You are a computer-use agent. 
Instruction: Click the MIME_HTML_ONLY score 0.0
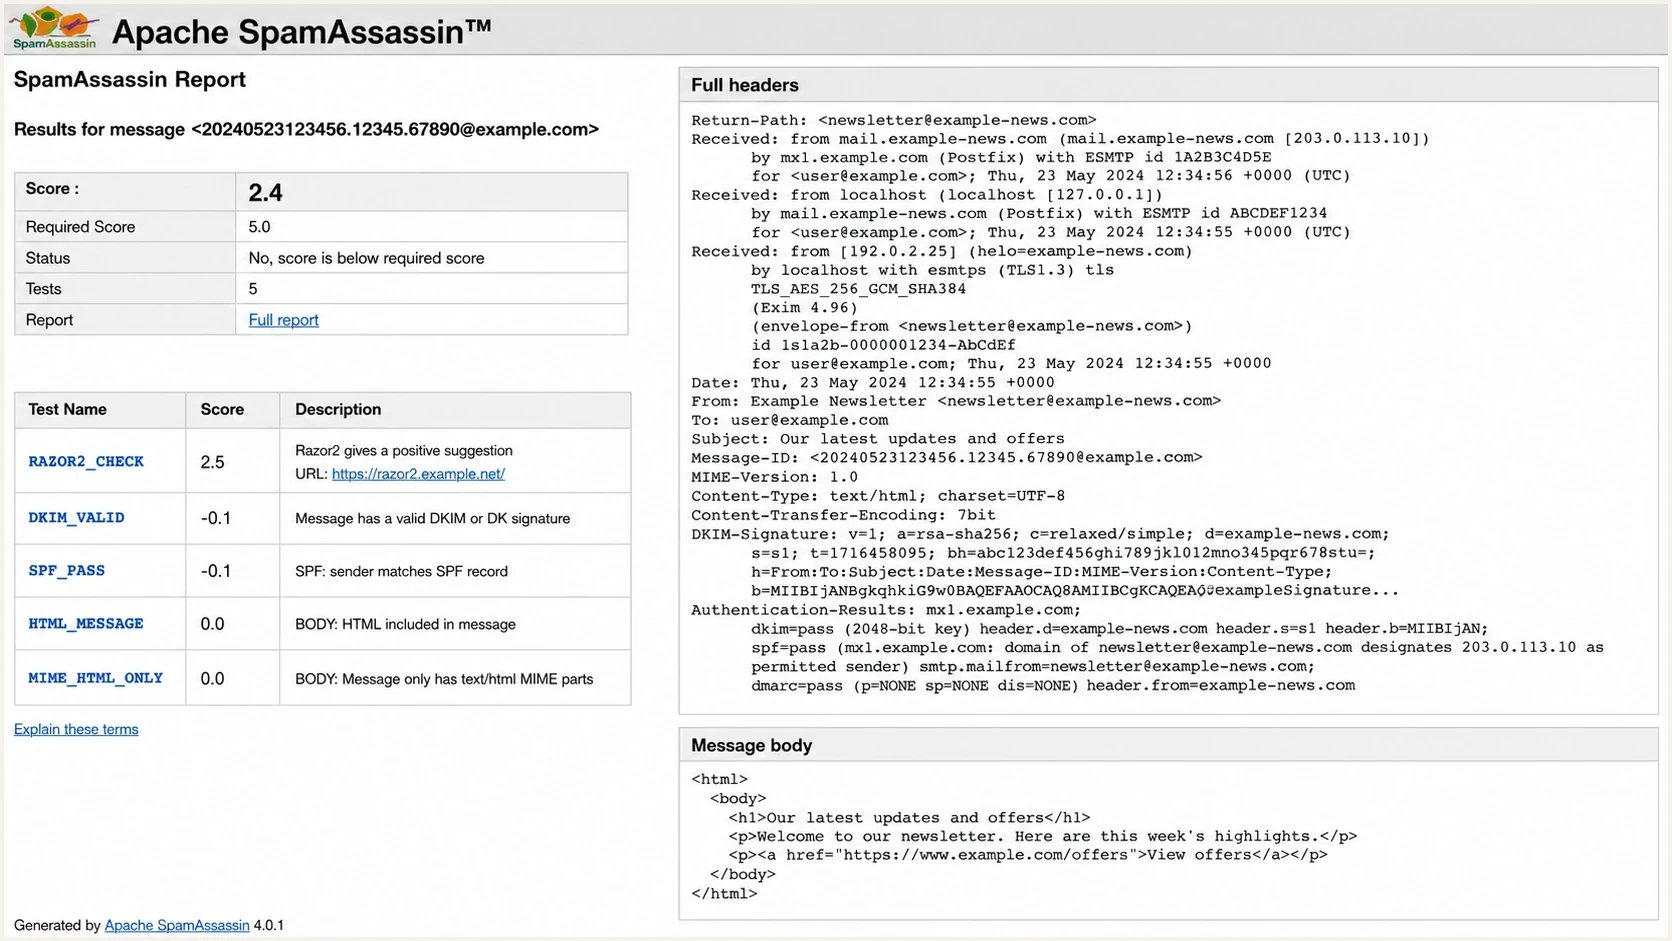pos(212,679)
